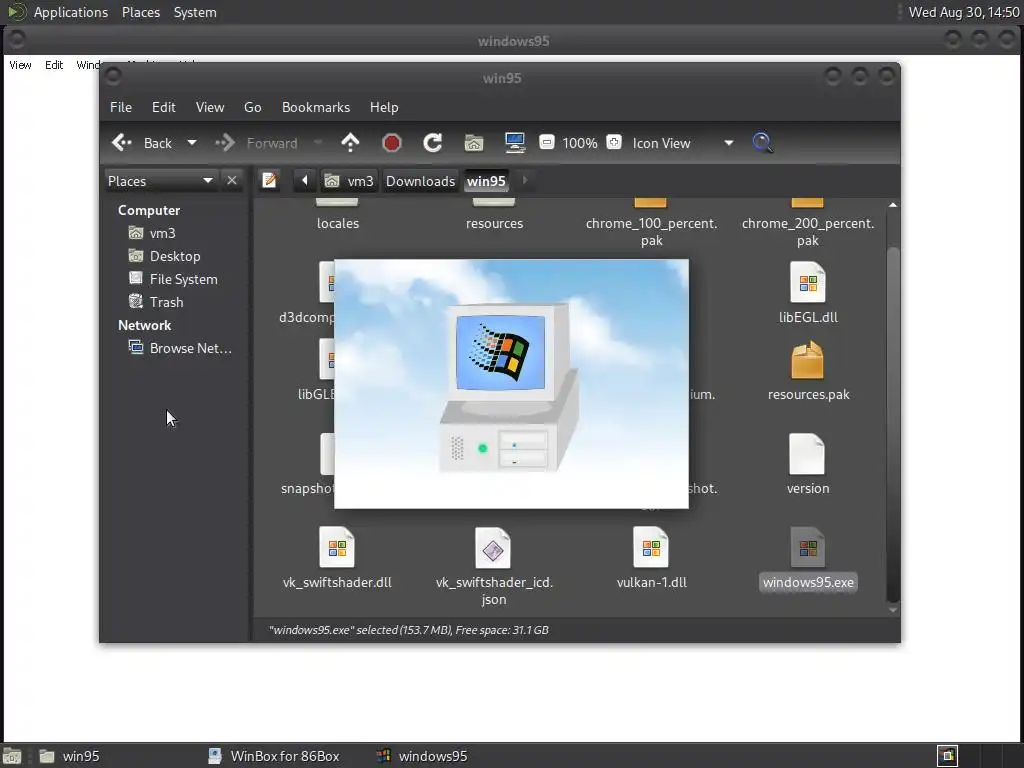Click the red Stop loading icon
The image size is (1024, 768).
tap(391, 143)
